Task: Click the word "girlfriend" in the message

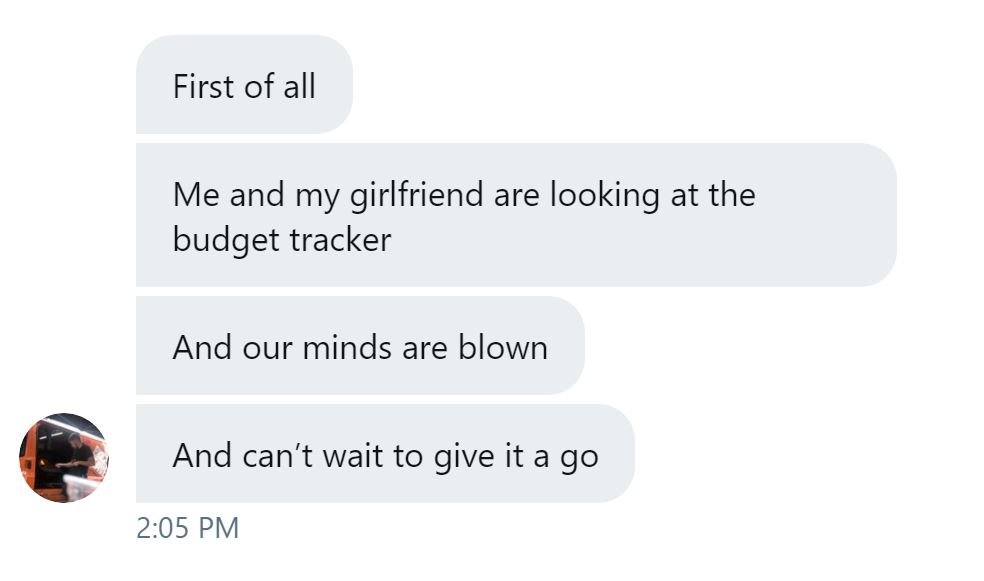Action: coord(416,195)
